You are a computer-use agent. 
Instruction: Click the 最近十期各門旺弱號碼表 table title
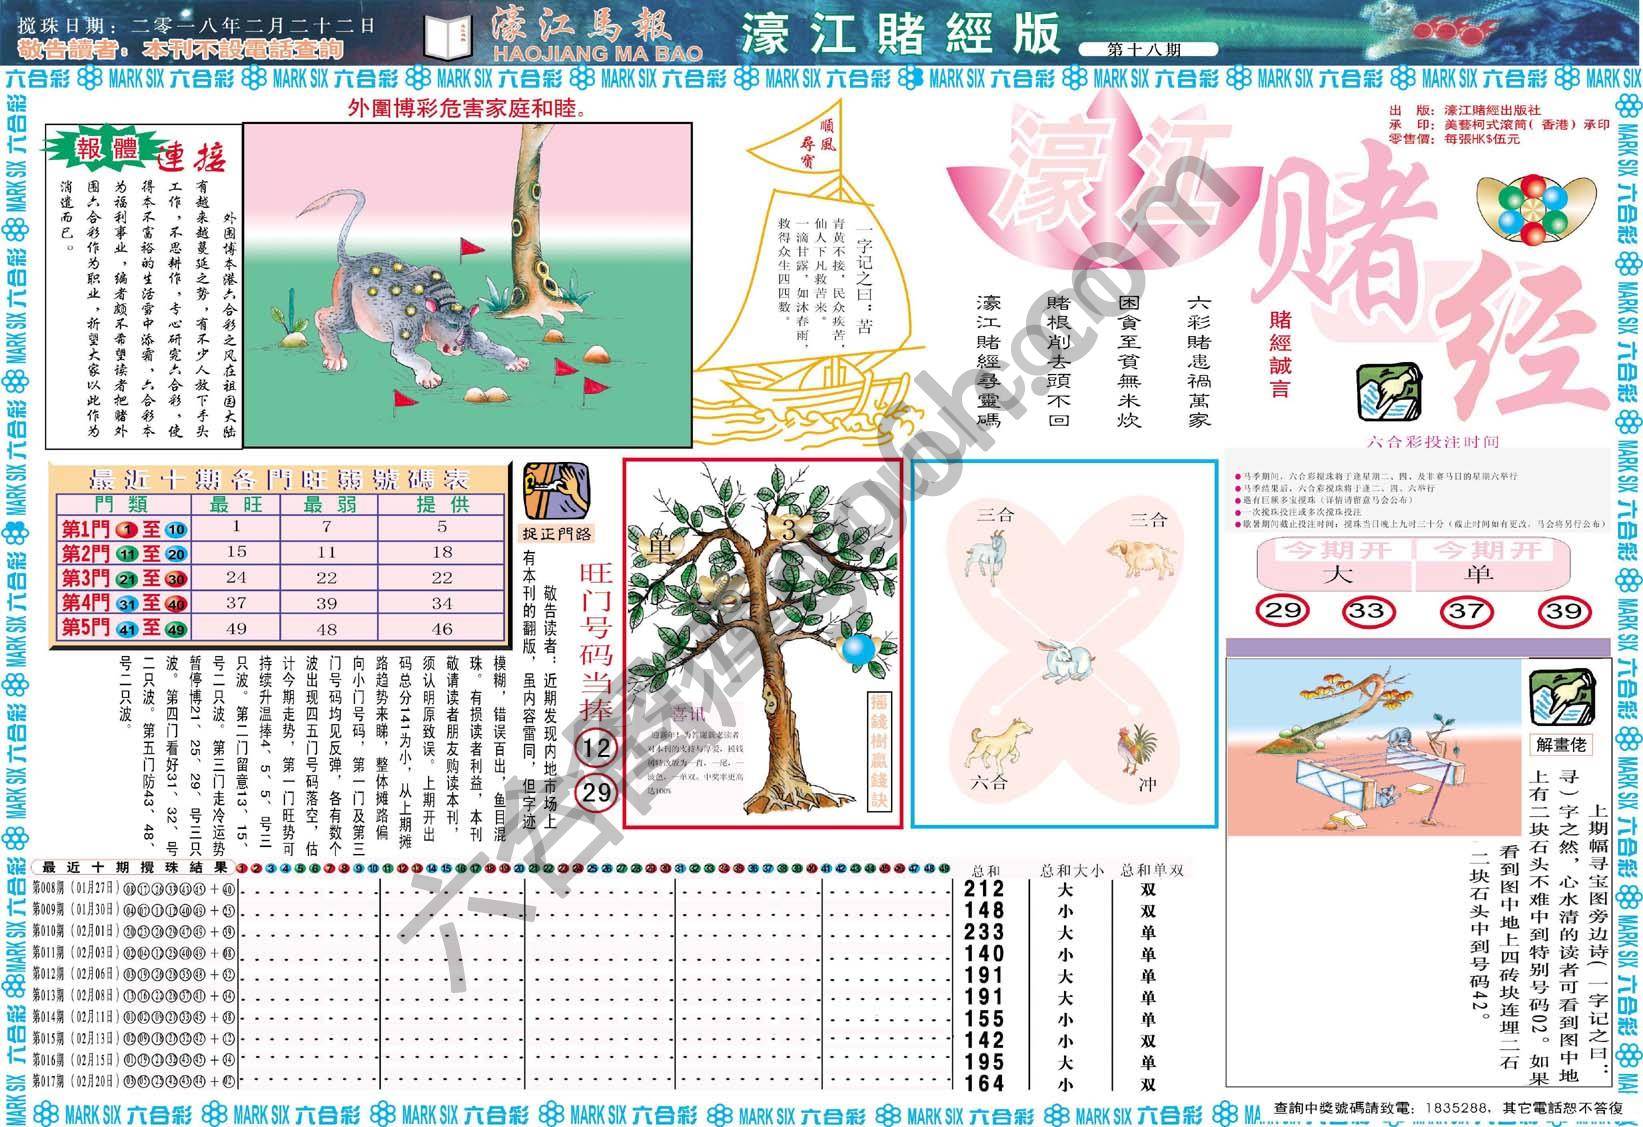[x=279, y=478]
